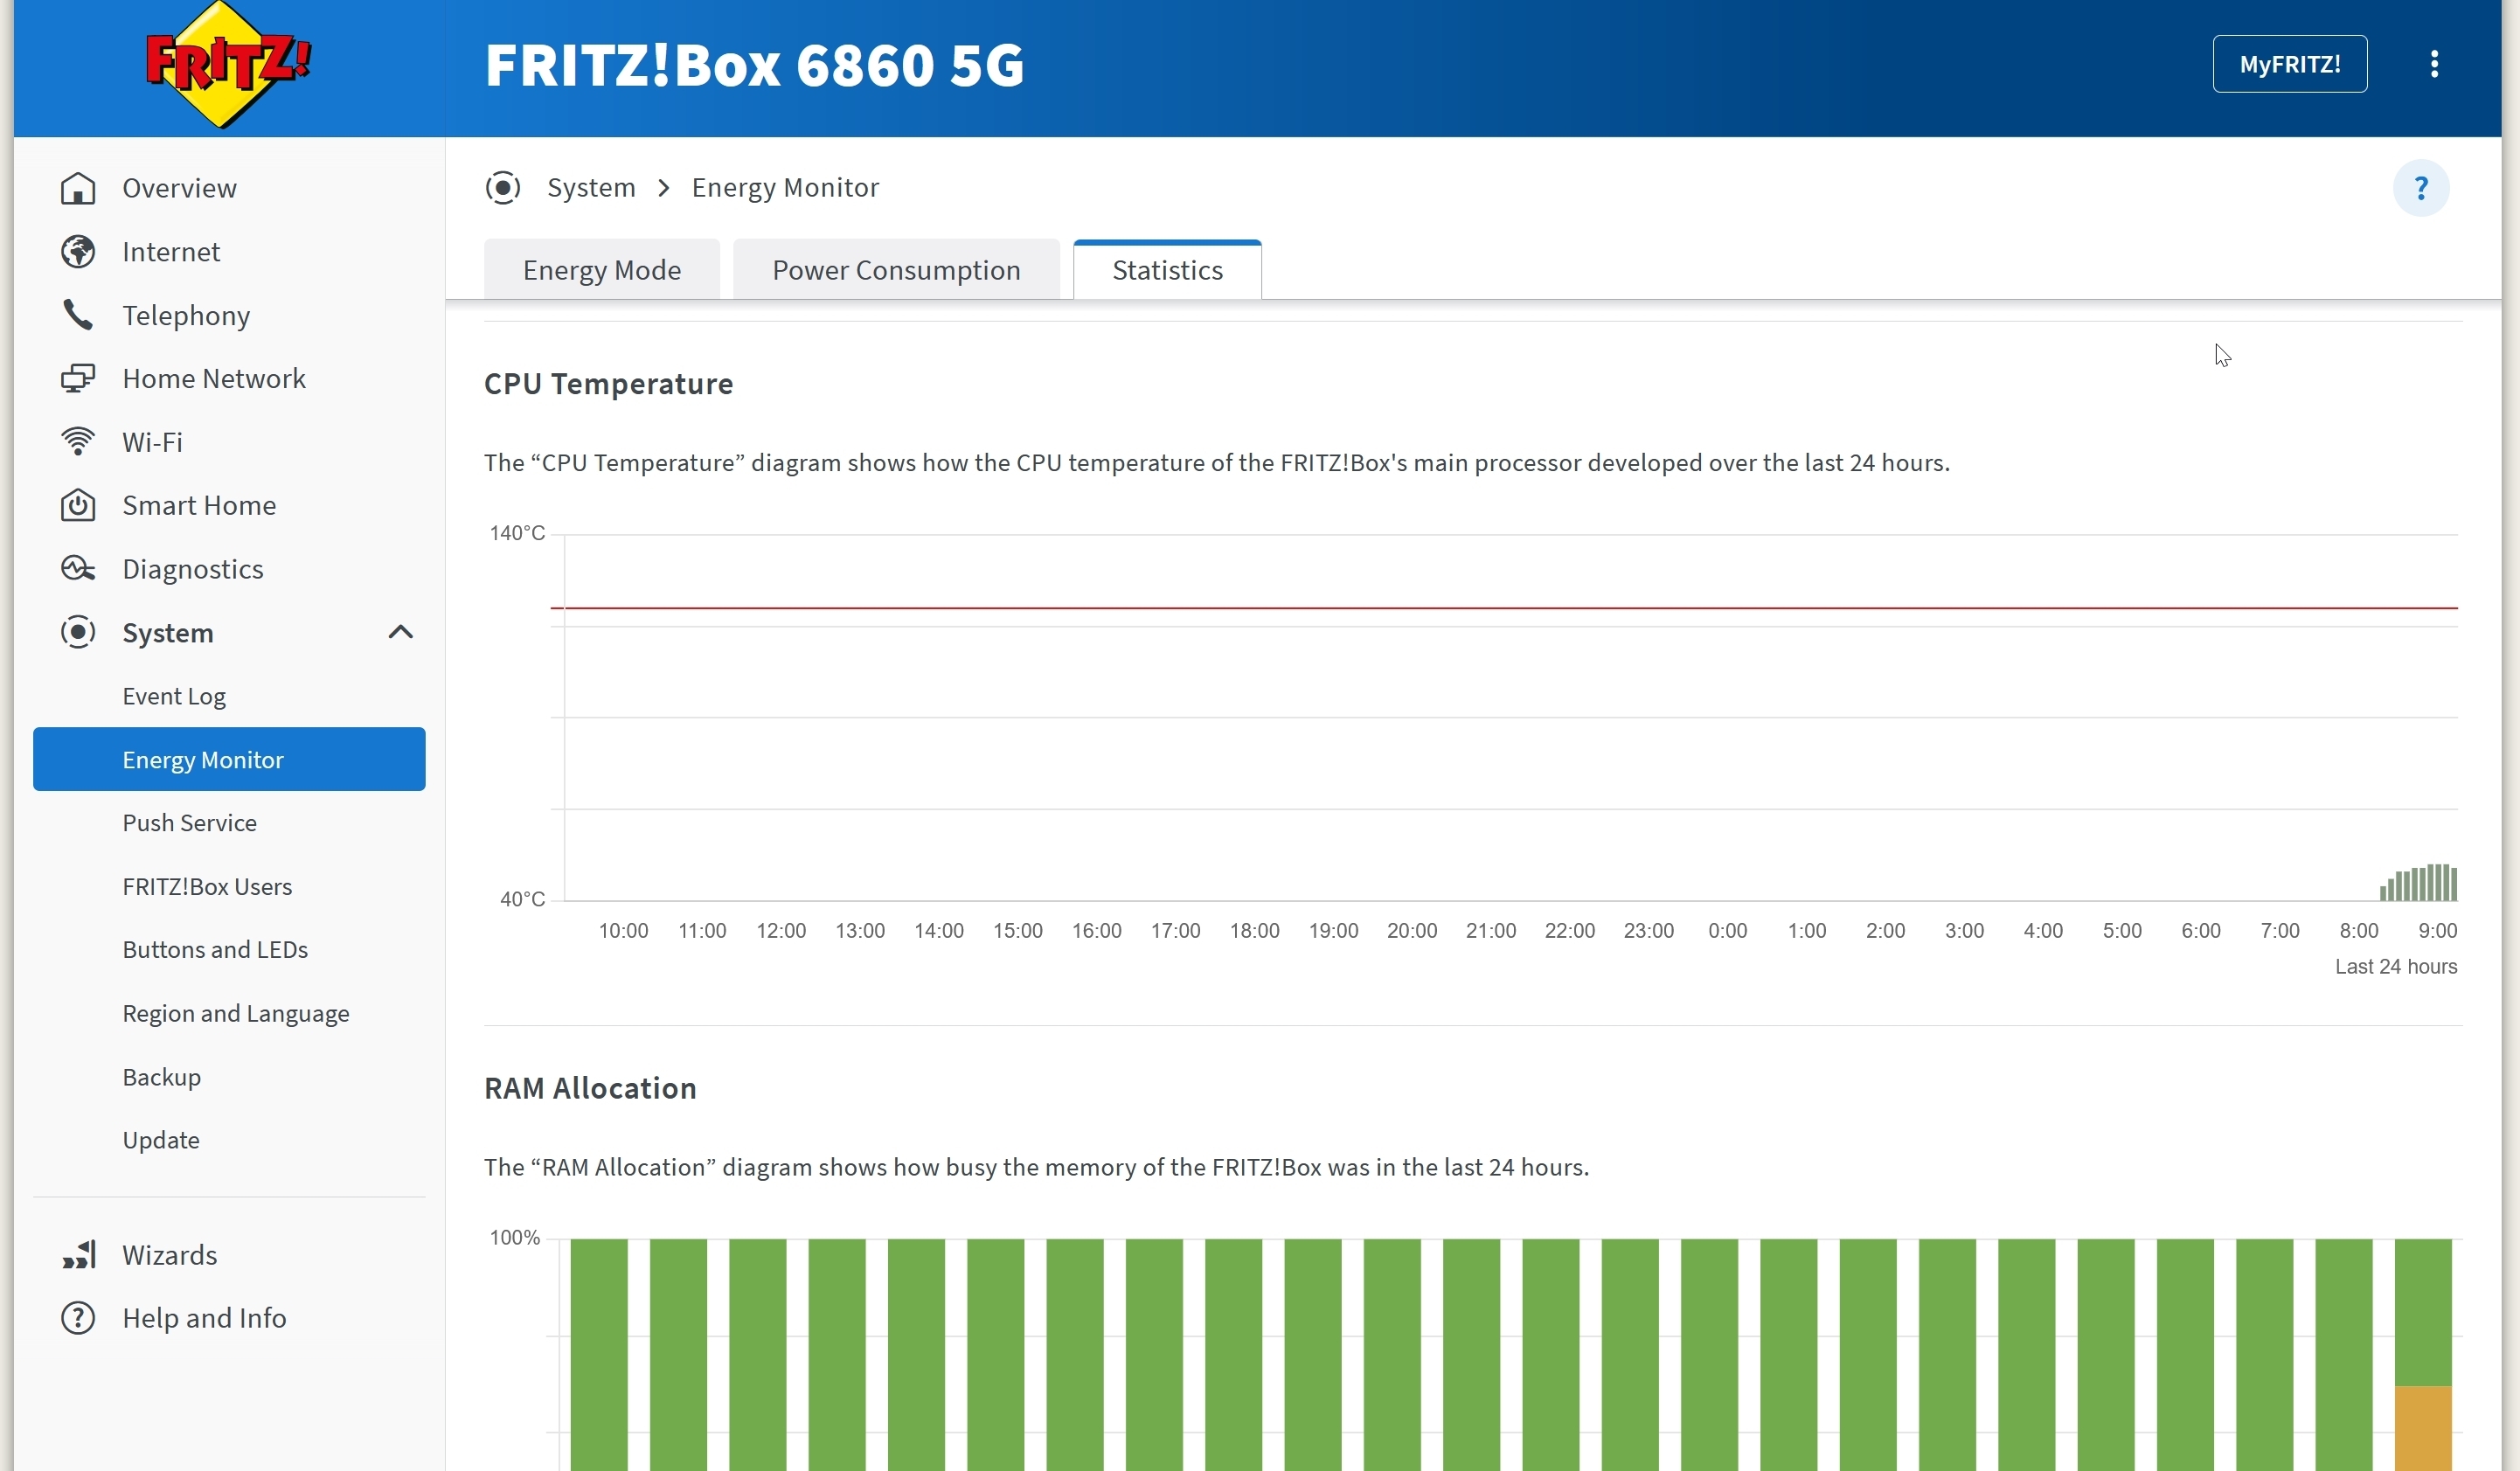Click the CPU Temperature heading
The height and width of the screenshot is (1471, 2520).
pos(608,384)
